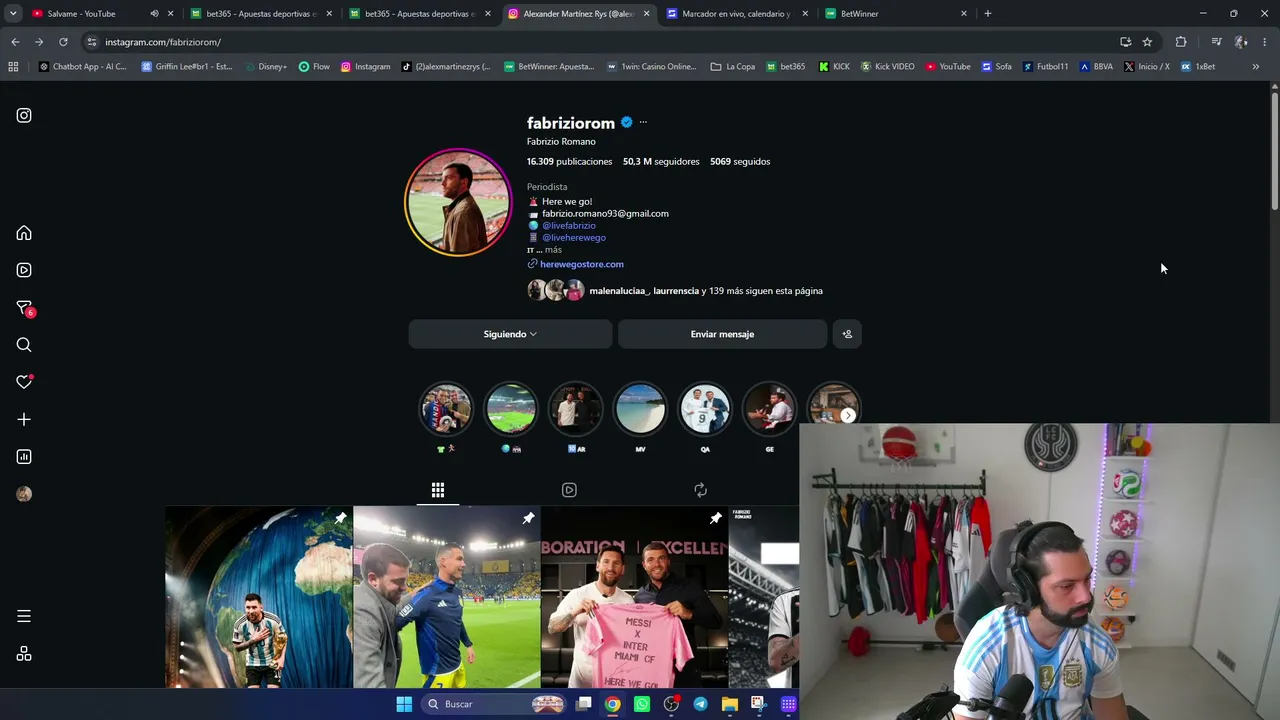Expand the bio with "más"

[553, 250]
